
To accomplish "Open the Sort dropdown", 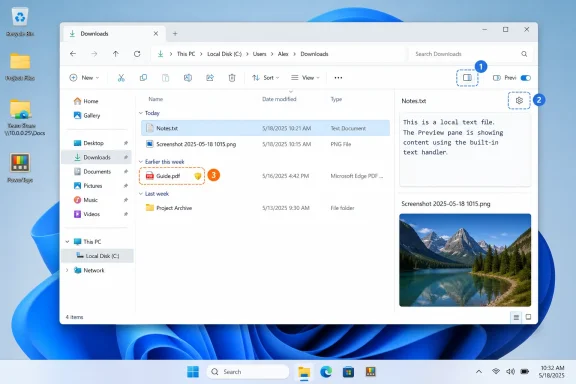I will [x=266, y=78].
